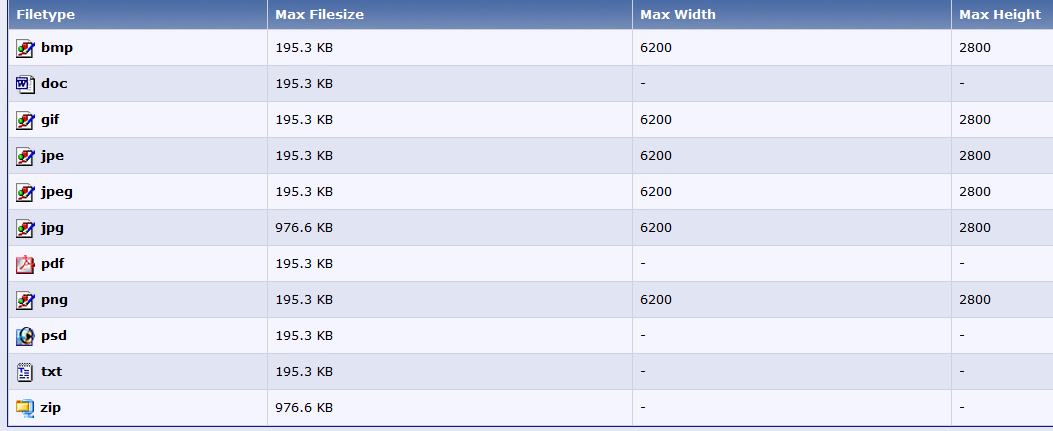Click the bmp max width 6200 cell
Screen dimensions: 1053x431
[792, 48]
